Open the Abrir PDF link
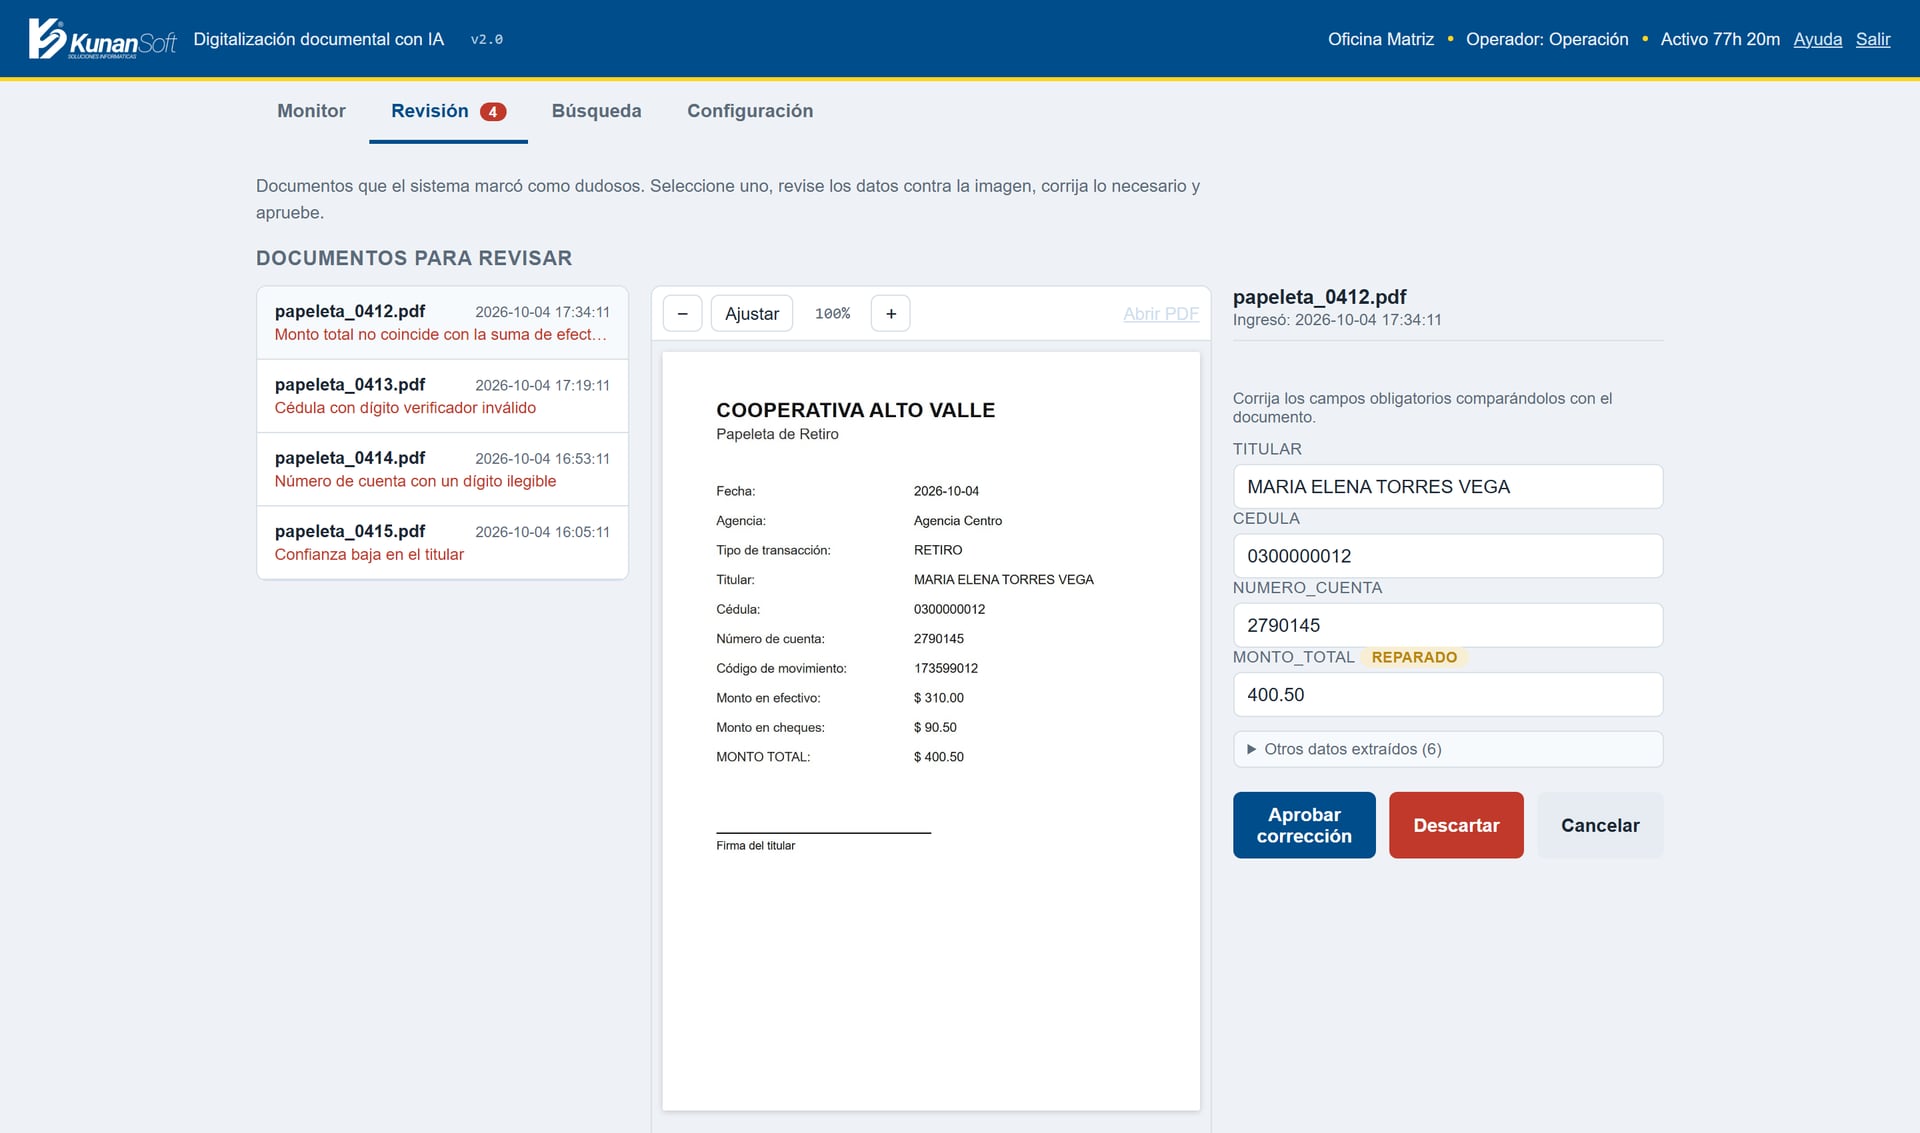 click(x=1160, y=314)
